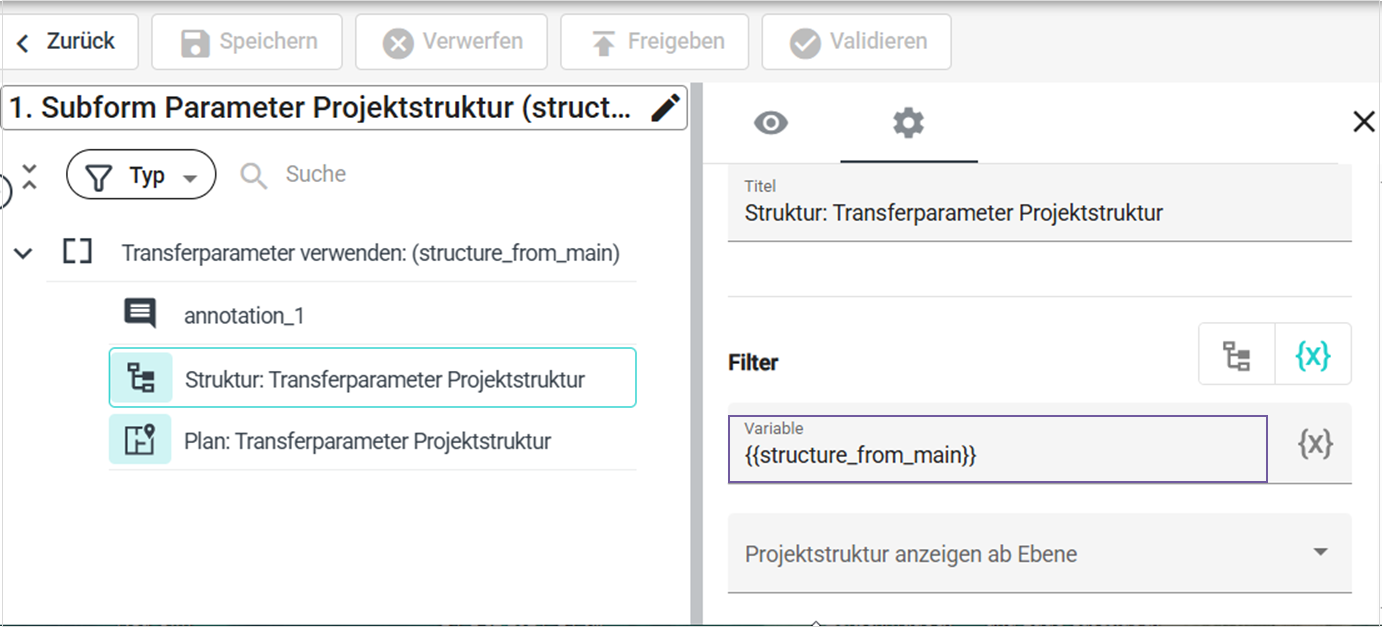1382x627 pixels.
Task: Open the eye preview tab
Action: [x=771, y=123]
